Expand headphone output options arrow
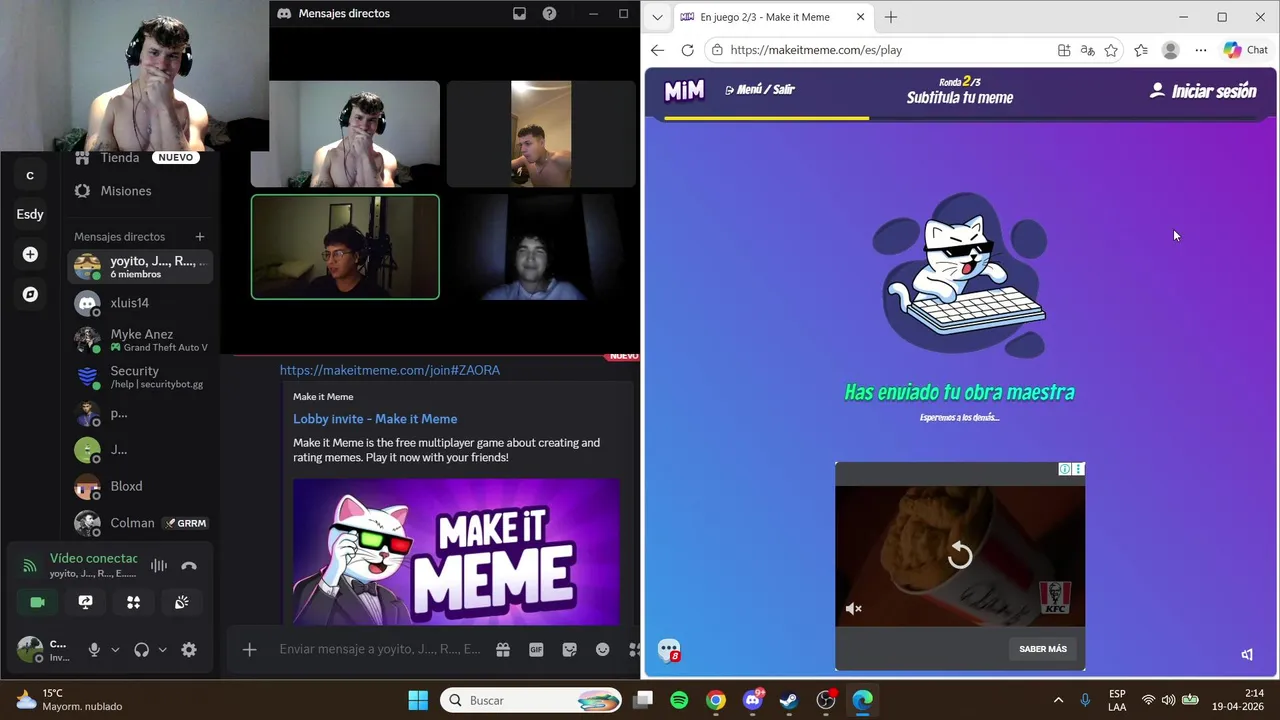The height and width of the screenshot is (720, 1280). (x=162, y=650)
